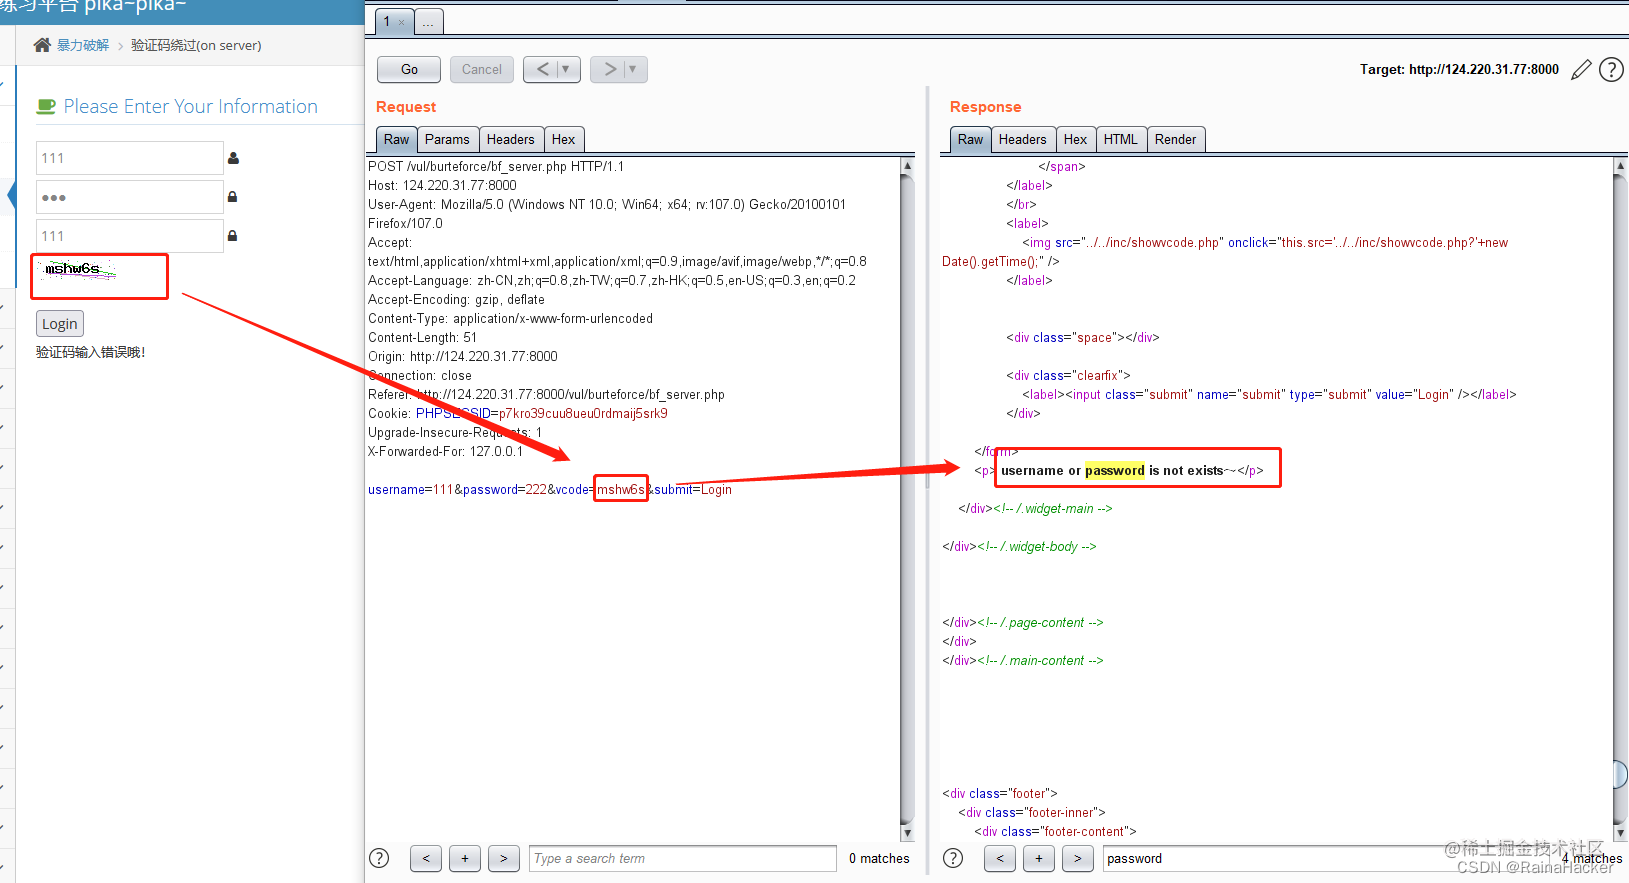
Task: Click response pane scrollbar up arrow
Action: (1620, 165)
